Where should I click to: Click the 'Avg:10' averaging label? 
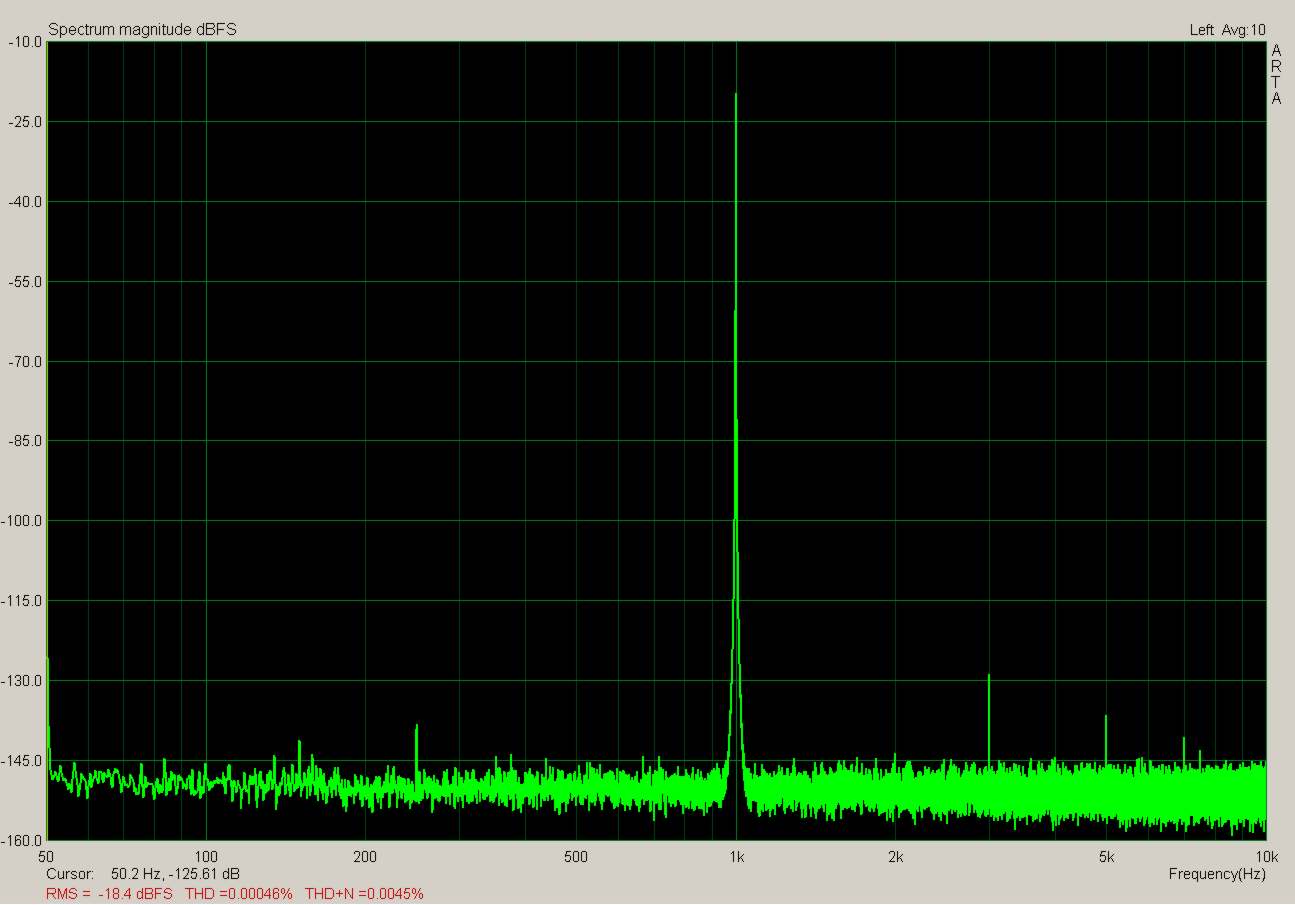pyautogui.click(x=1244, y=30)
